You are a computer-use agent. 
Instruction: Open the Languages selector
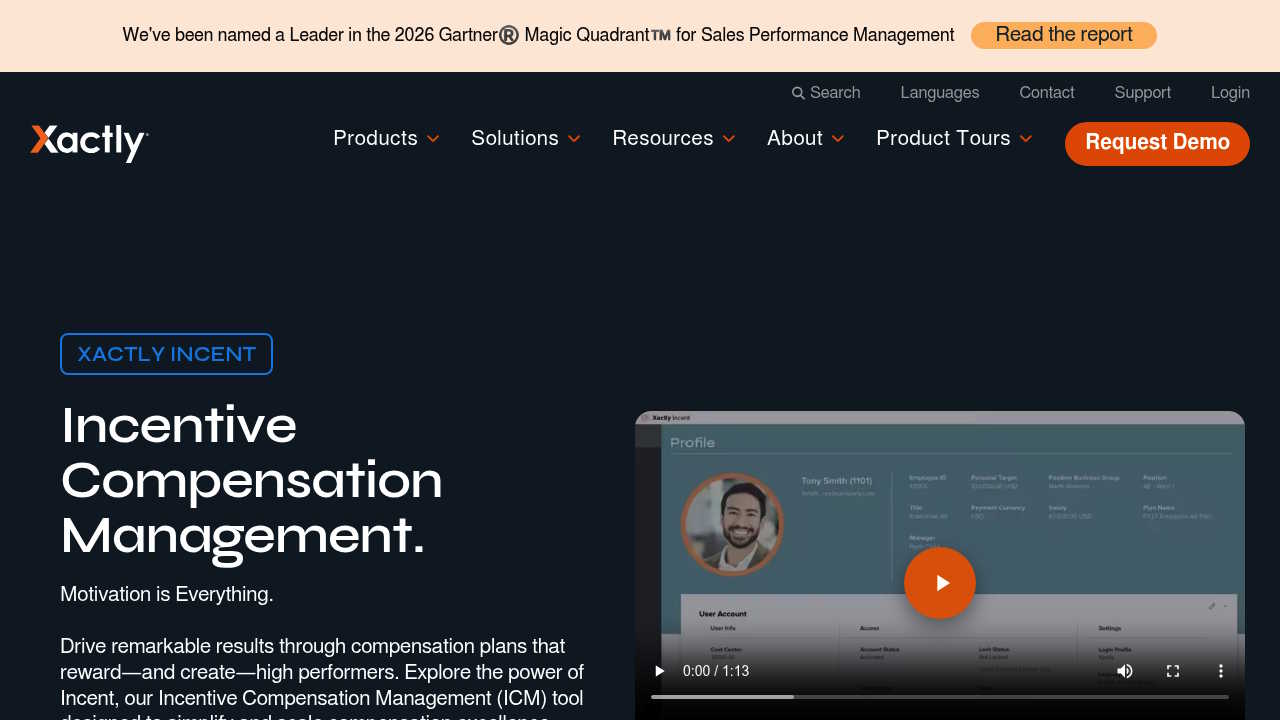(x=940, y=93)
